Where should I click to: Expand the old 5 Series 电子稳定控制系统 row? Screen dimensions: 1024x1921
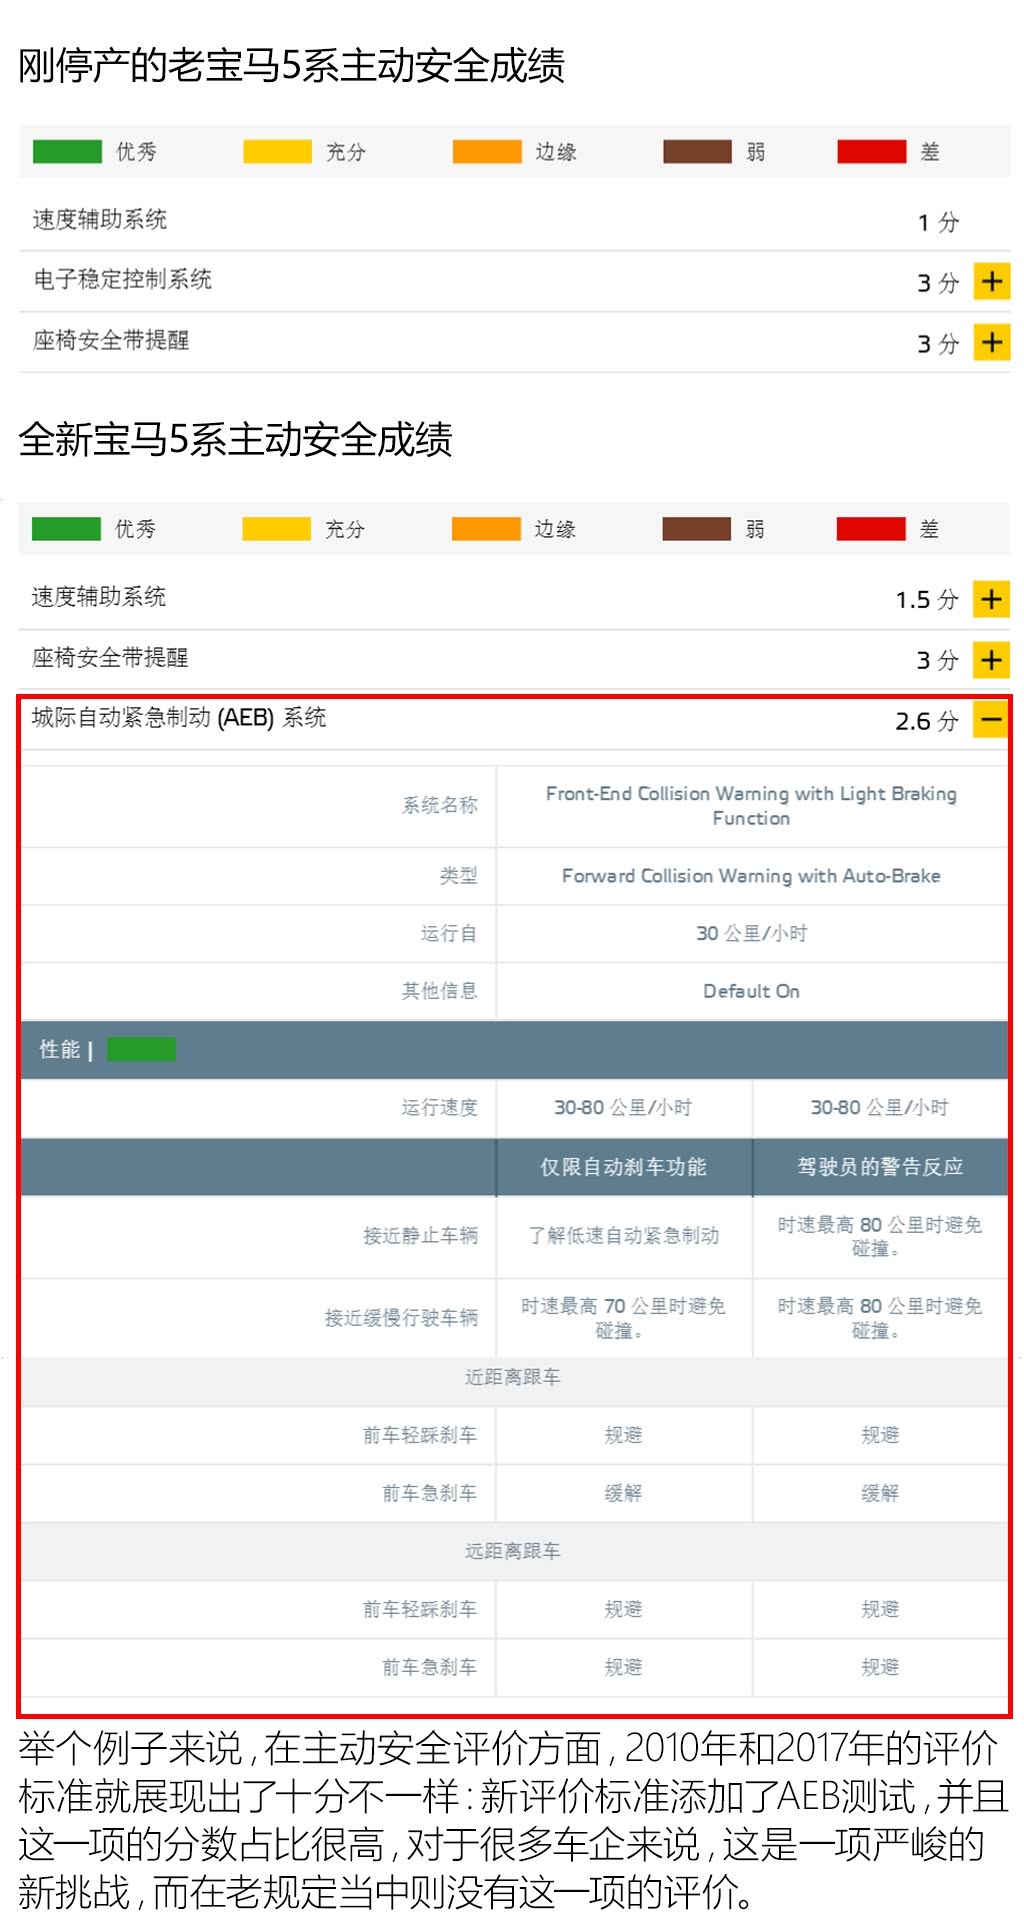click(x=991, y=282)
